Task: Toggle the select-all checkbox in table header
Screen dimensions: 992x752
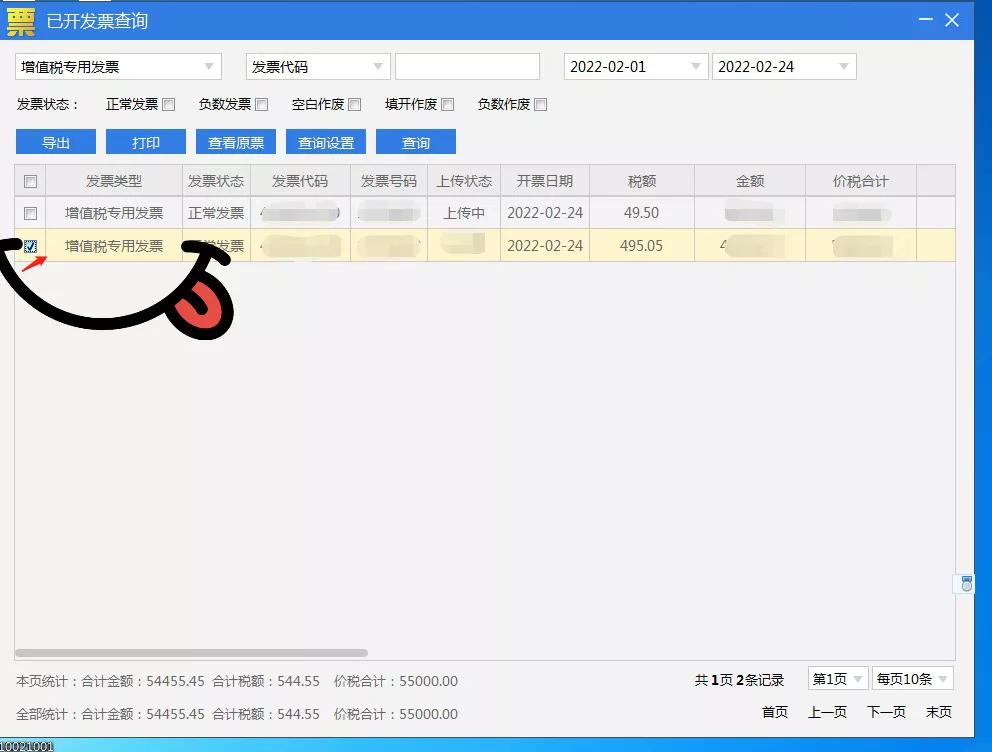Action: point(30,181)
